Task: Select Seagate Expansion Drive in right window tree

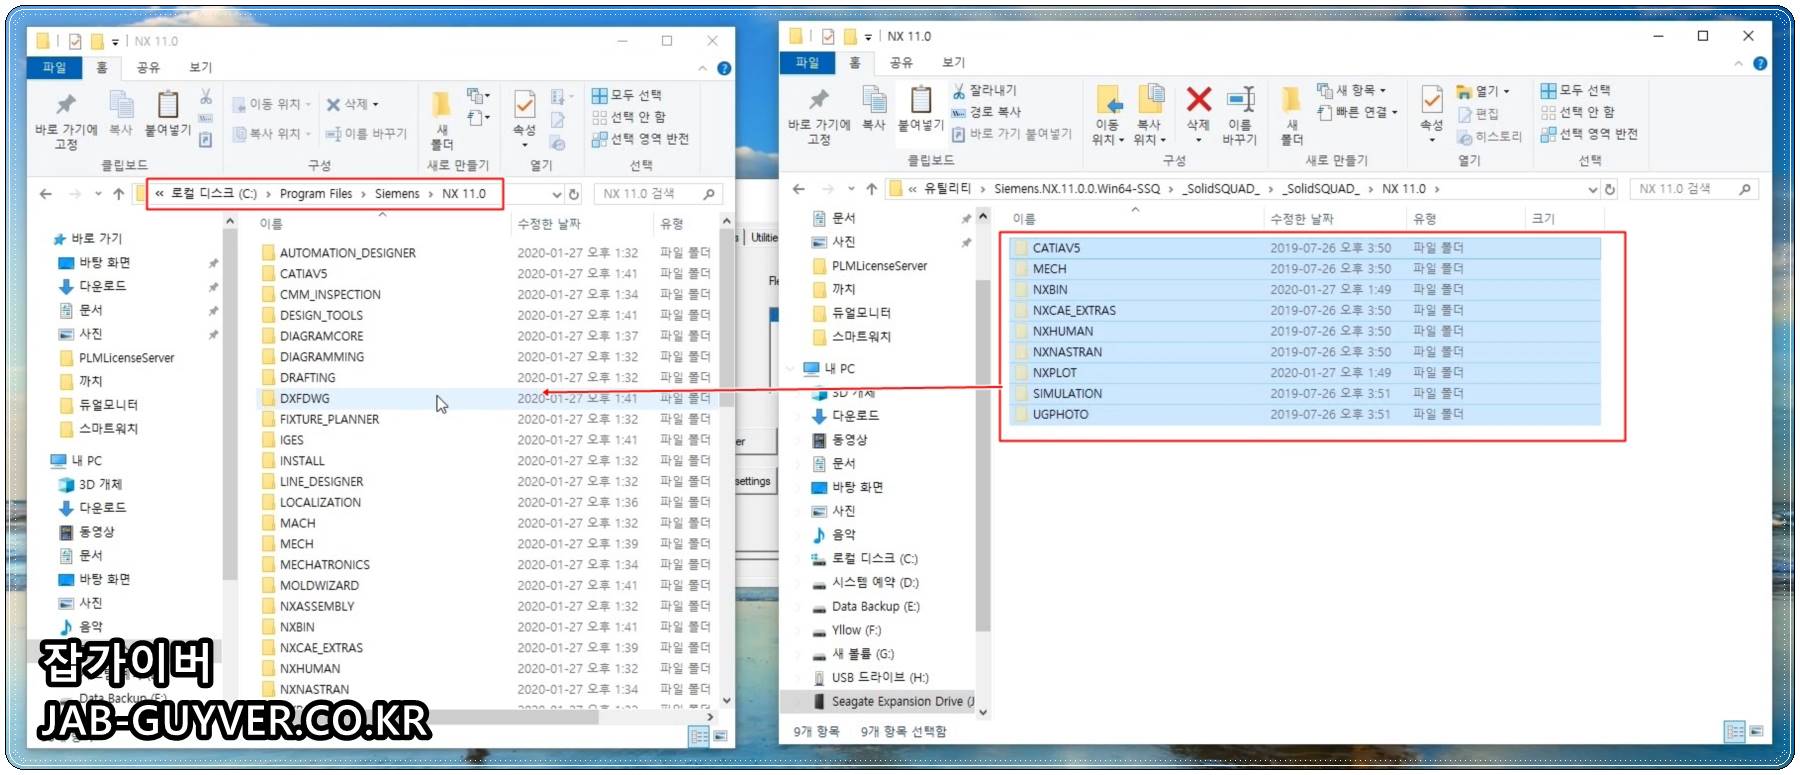Action: [893, 702]
